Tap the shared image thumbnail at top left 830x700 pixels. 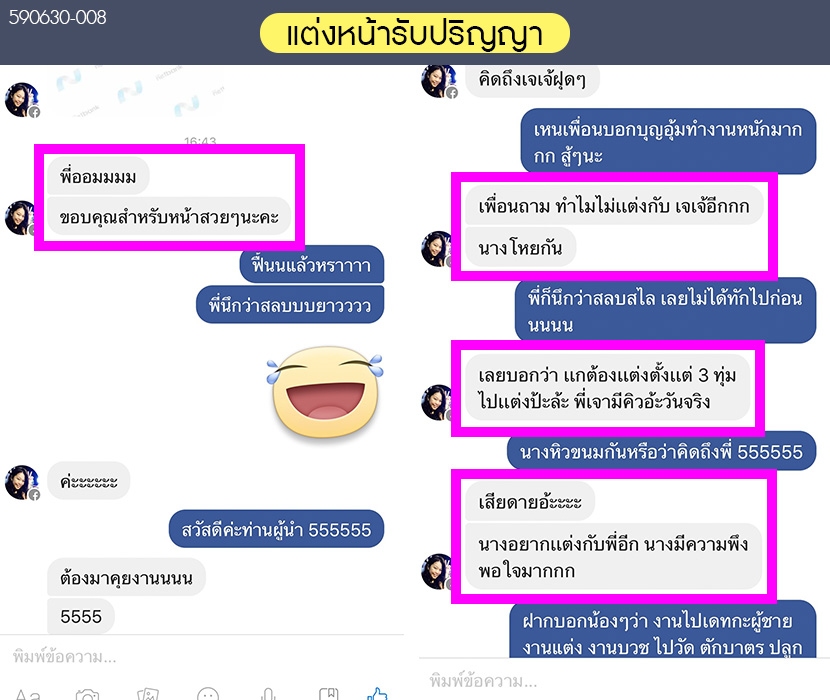139,91
